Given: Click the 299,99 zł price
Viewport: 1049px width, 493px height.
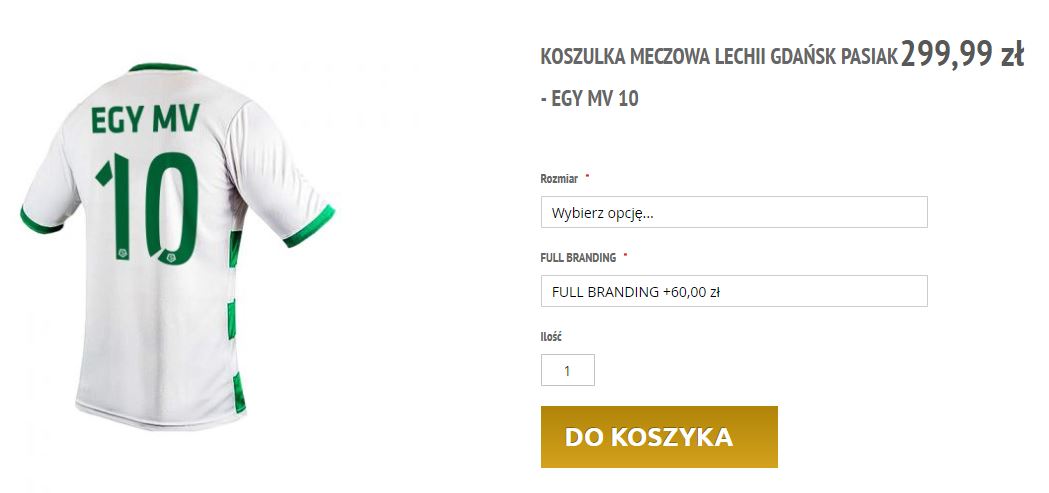Looking at the screenshot, I should coord(961,55).
